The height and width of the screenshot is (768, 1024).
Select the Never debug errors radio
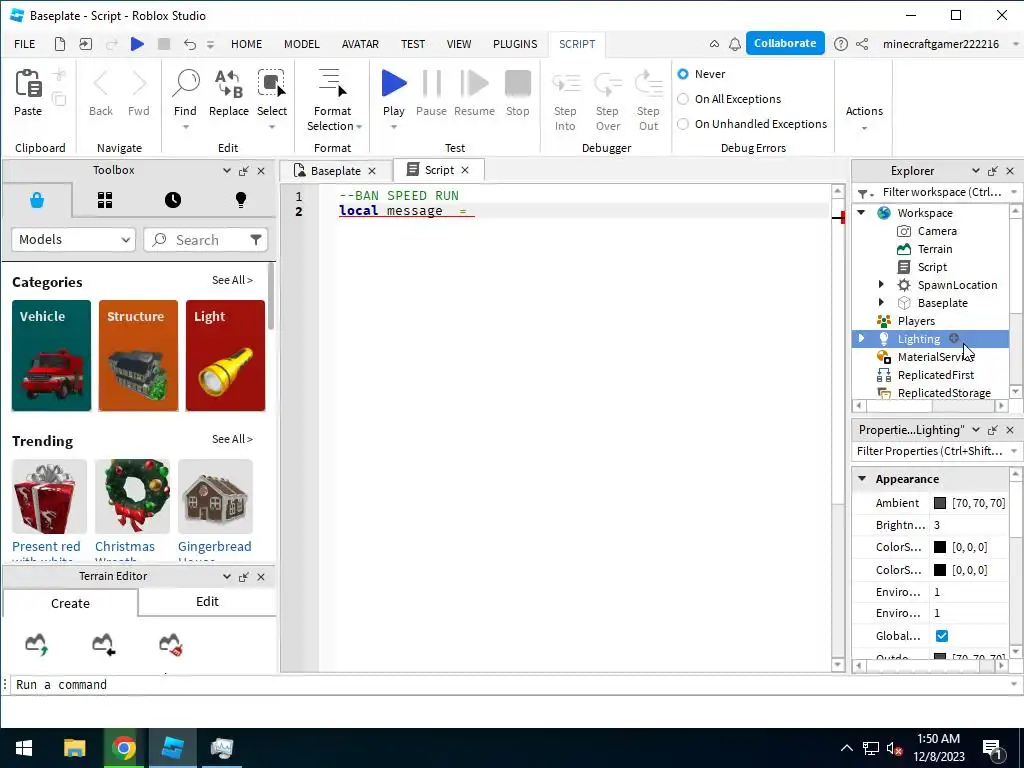click(682, 74)
